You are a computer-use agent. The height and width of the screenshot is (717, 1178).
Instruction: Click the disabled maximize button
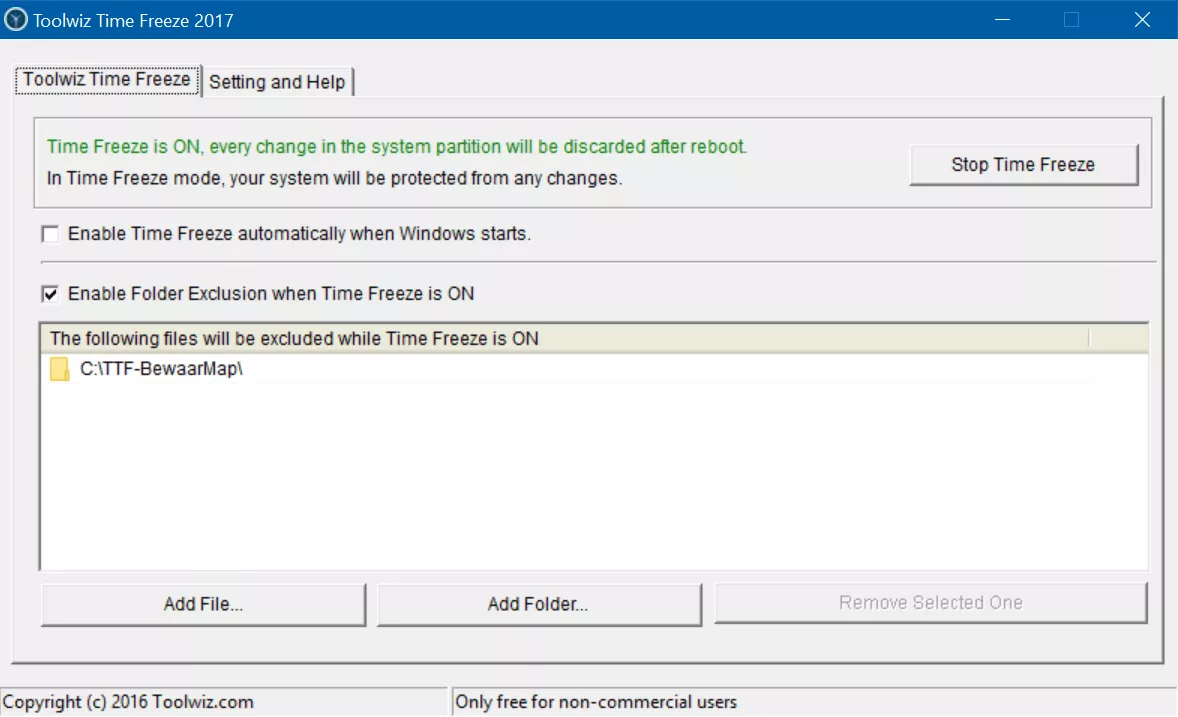click(1072, 20)
